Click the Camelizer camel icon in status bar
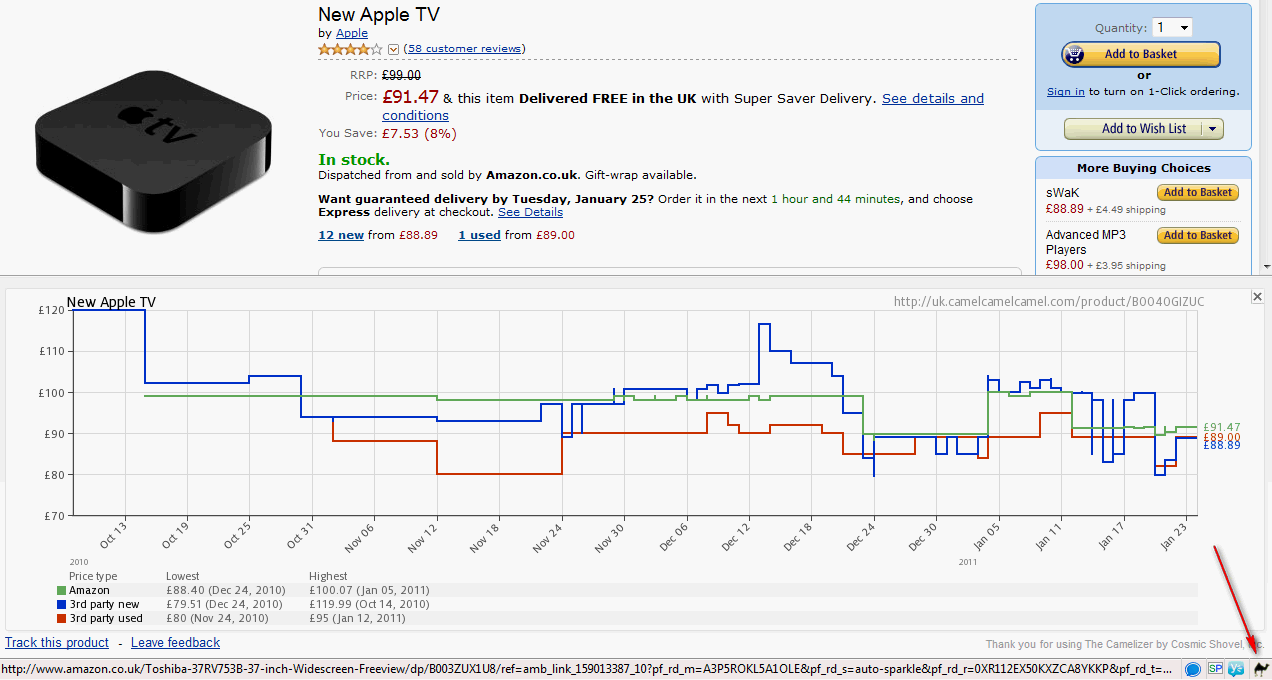Screen dimensions: 1272x680 [x=1261, y=669]
